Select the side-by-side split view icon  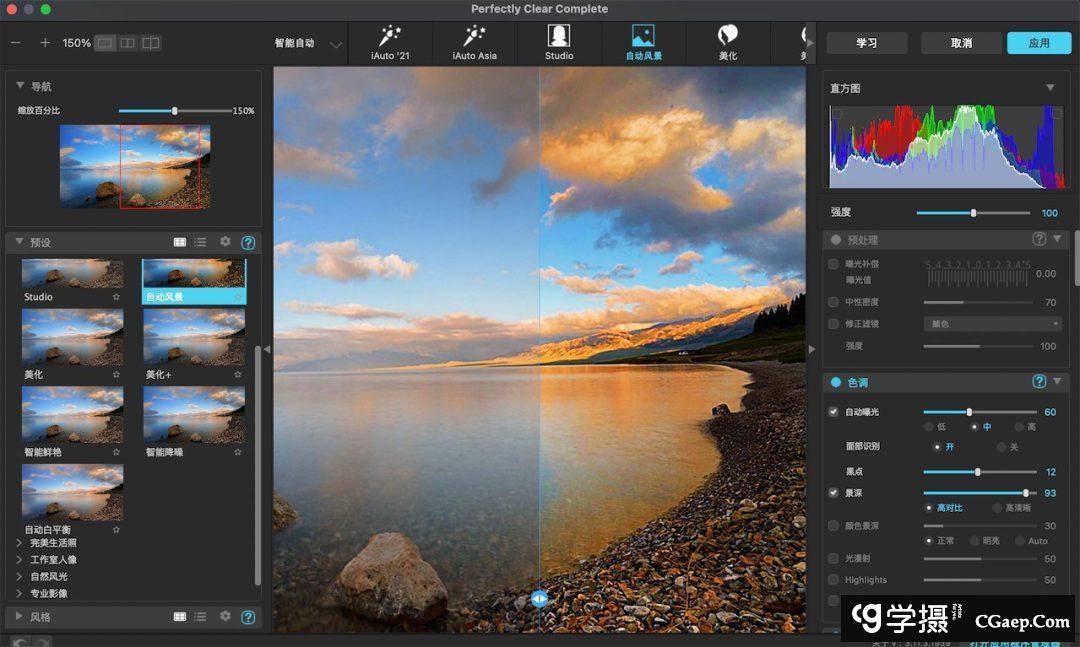click(x=127, y=43)
